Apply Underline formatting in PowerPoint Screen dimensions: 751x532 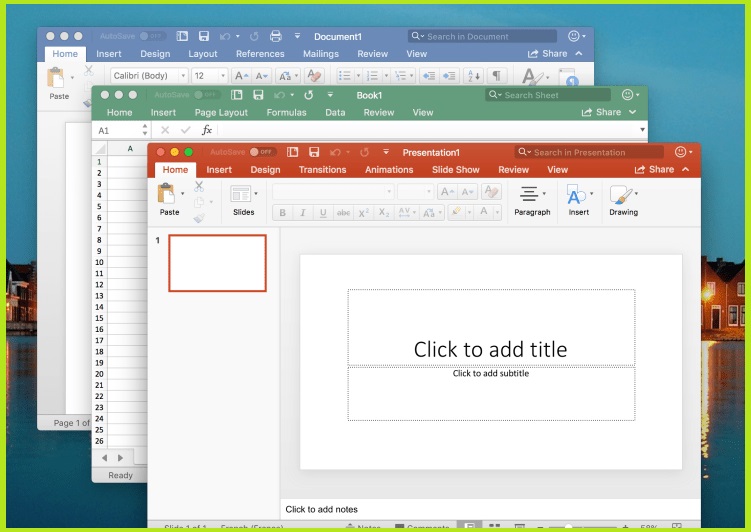pyautogui.click(x=323, y=213)
